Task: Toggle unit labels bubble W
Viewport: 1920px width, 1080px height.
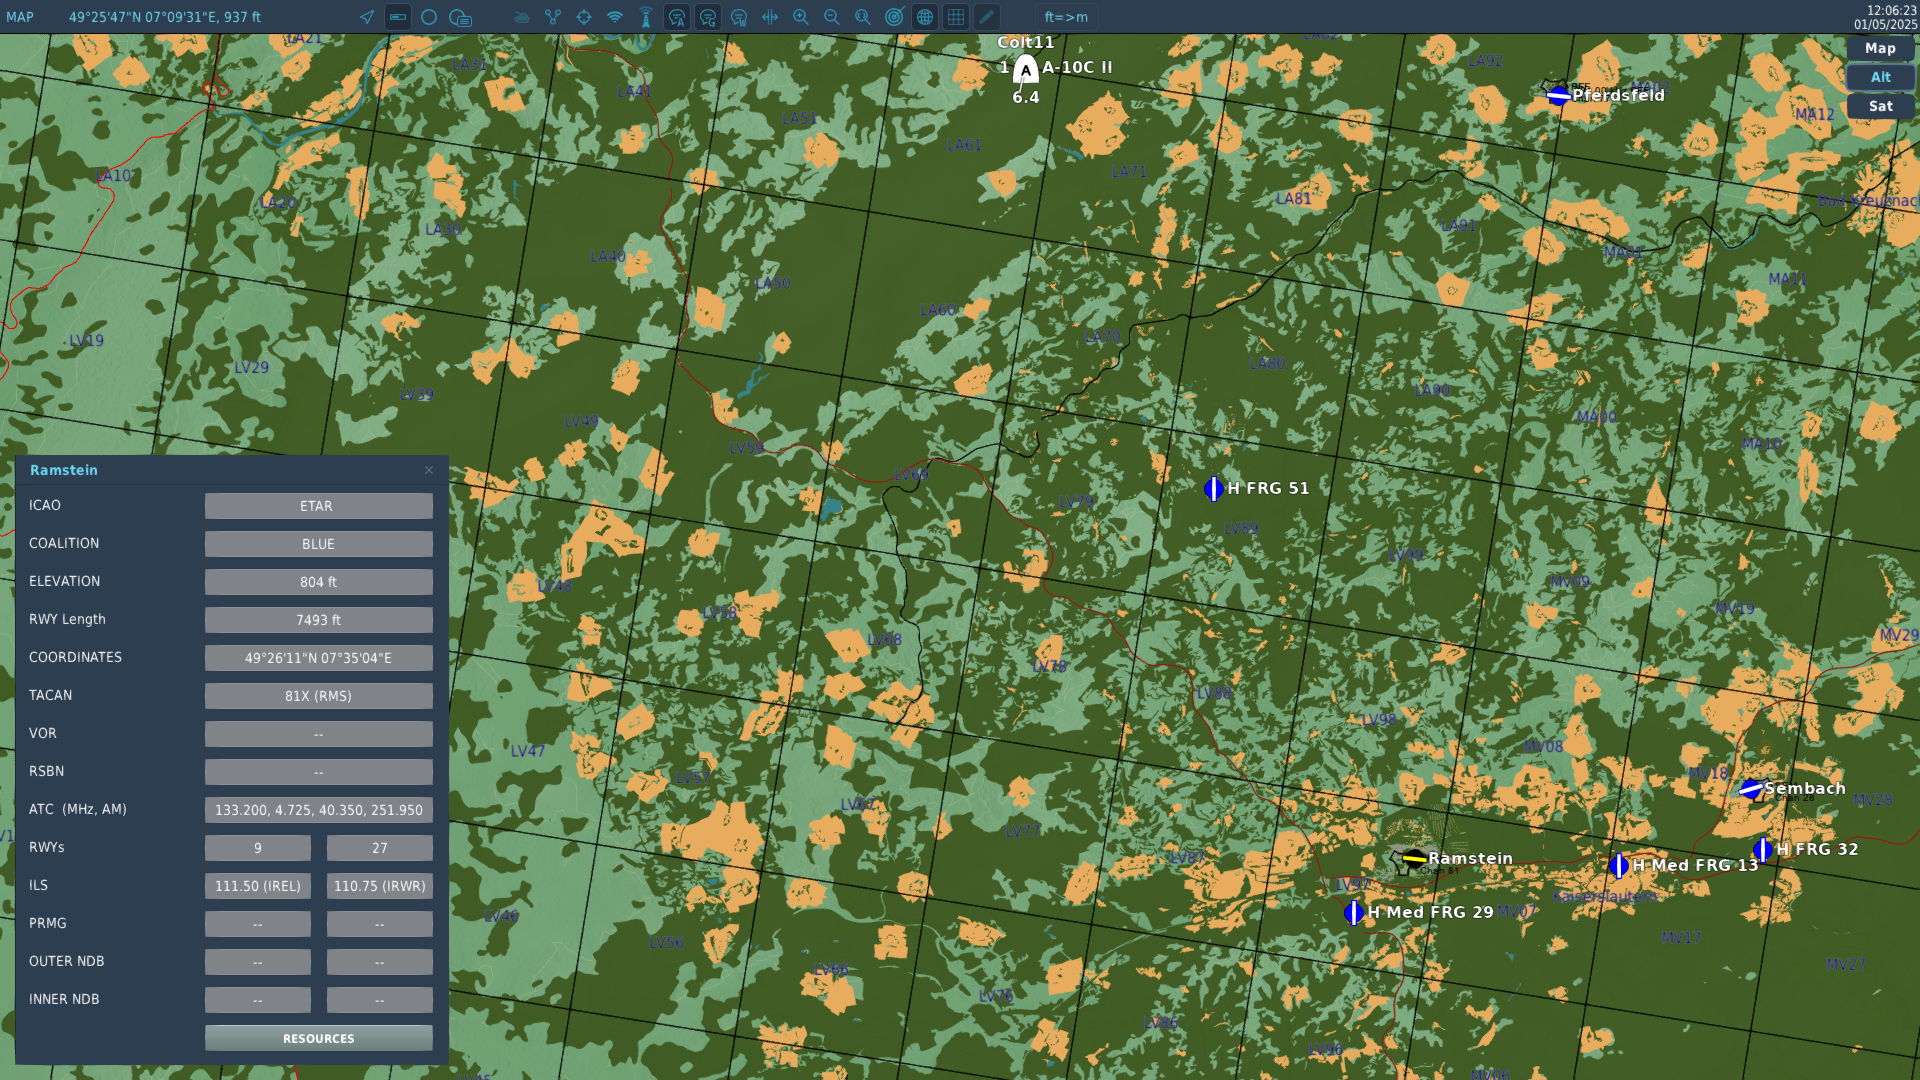Action: coord(739,17)
